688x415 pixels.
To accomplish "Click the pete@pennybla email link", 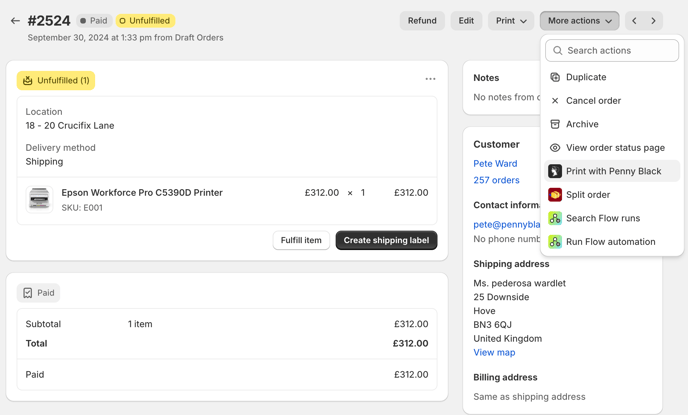I will tap(507, 225).
